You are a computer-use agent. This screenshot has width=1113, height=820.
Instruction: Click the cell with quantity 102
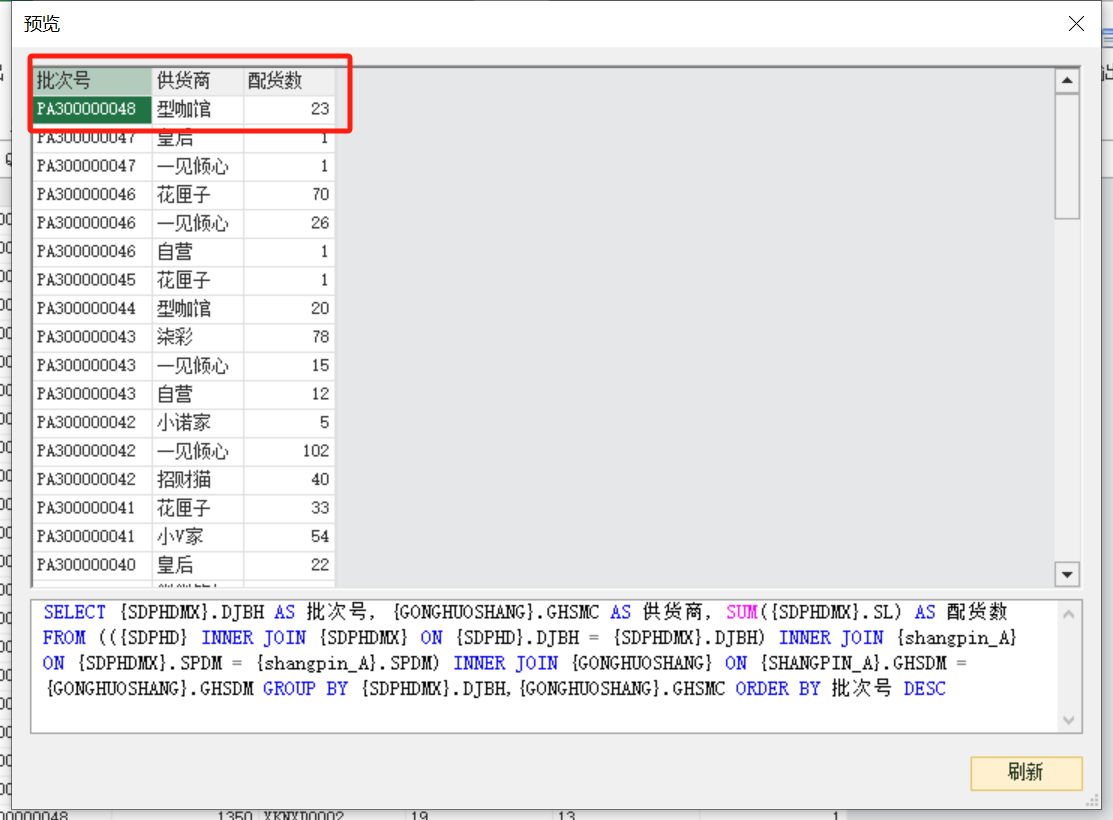coord(289,451)
